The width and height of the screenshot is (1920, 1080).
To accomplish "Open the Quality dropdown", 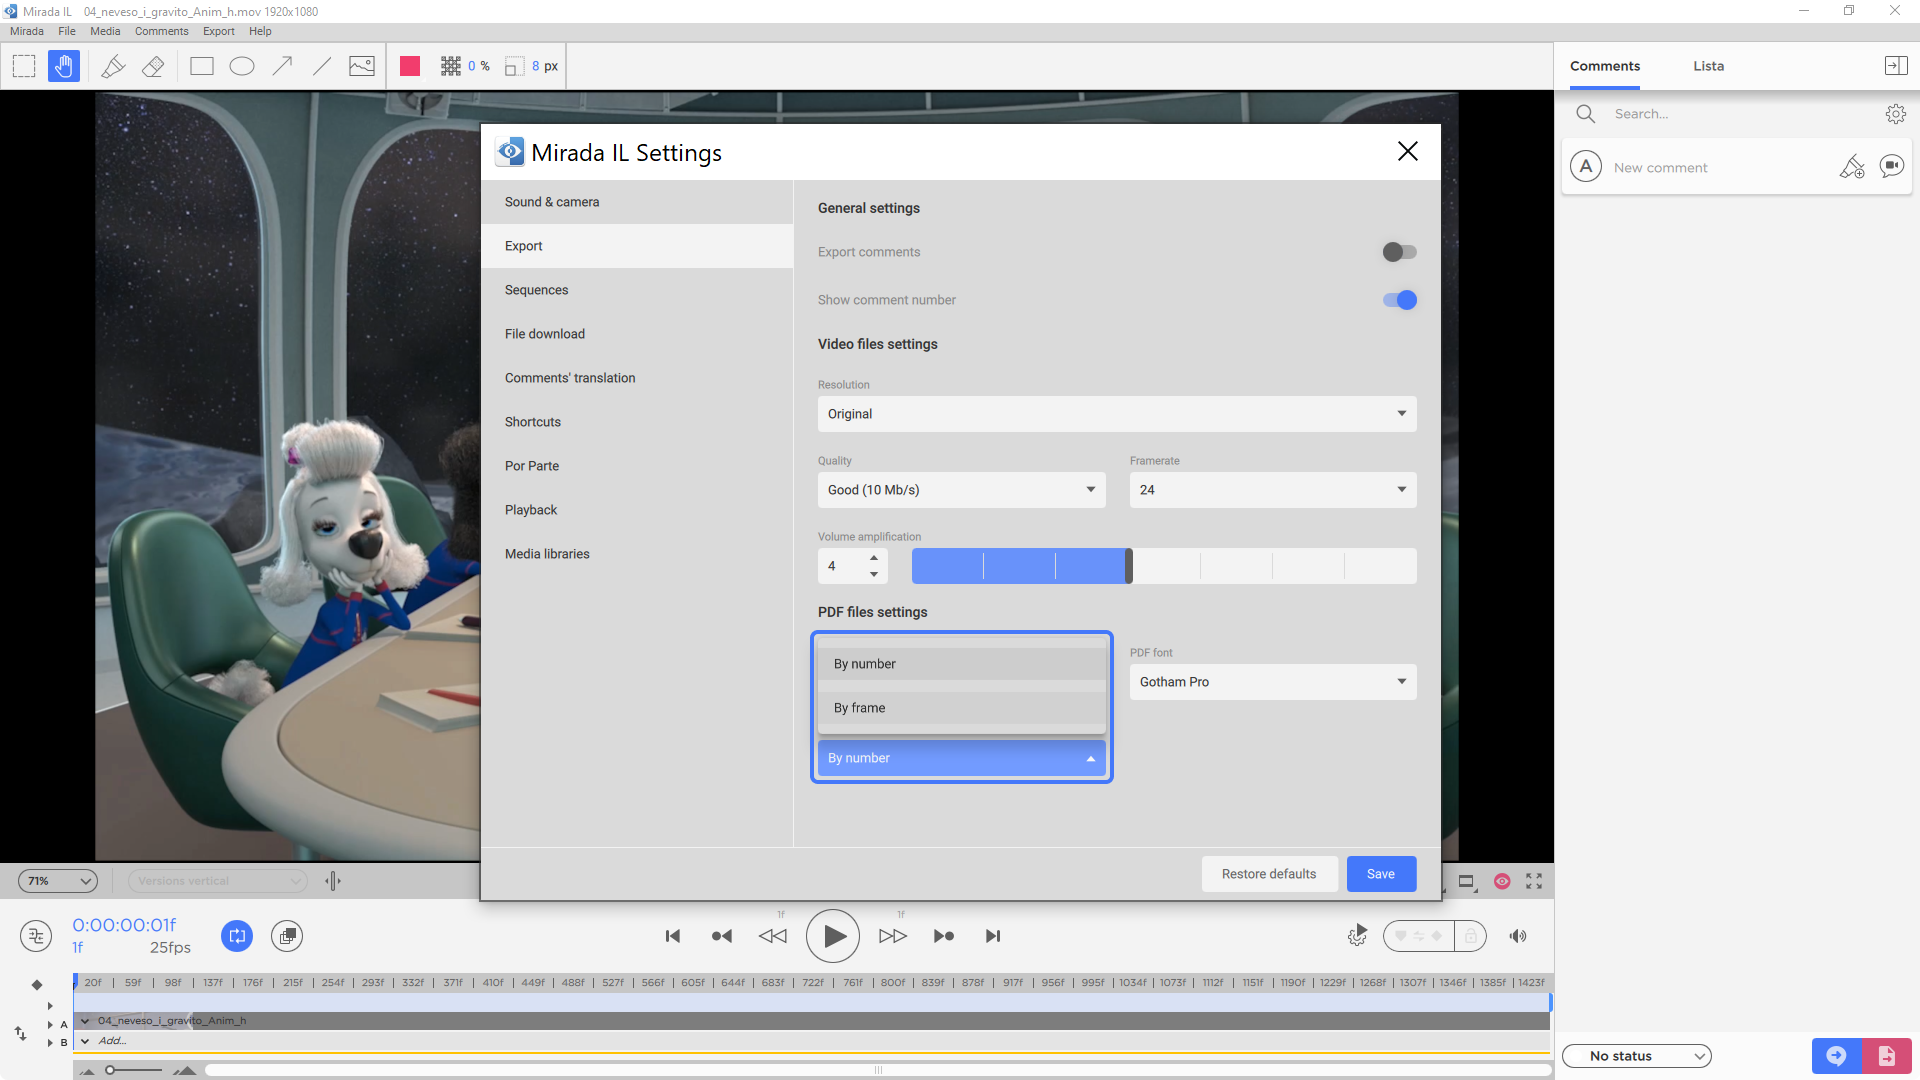I will [x=962, y=490].
